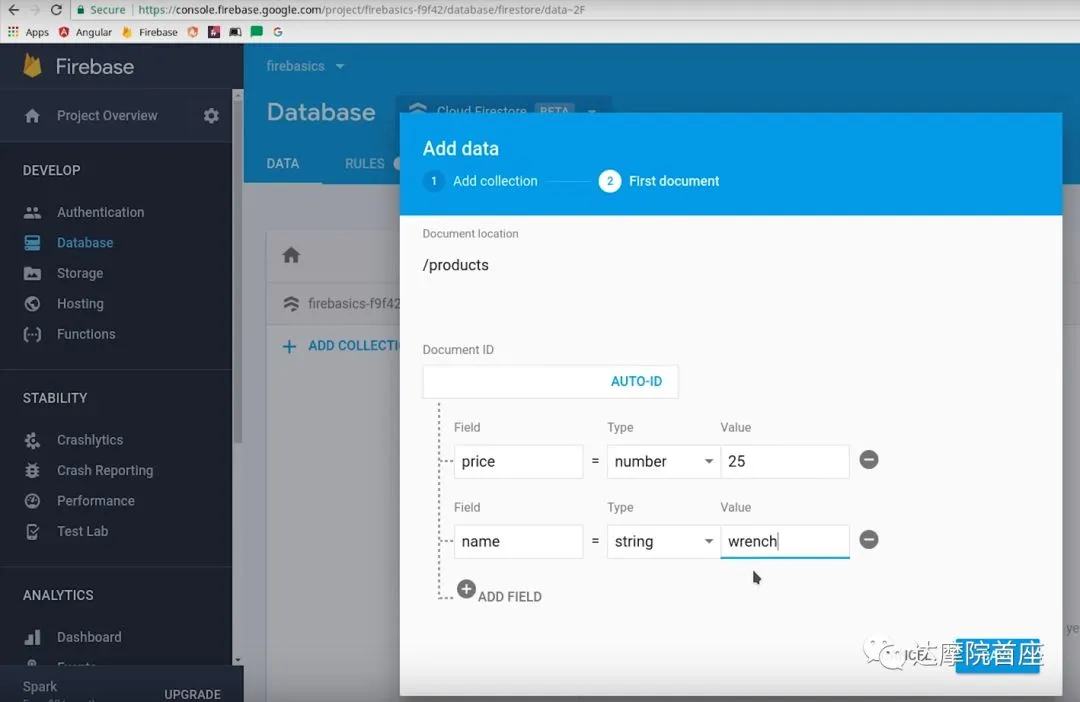Select the First document step
The width and height of the screenshot is (1080, 702).
point(659,181)
